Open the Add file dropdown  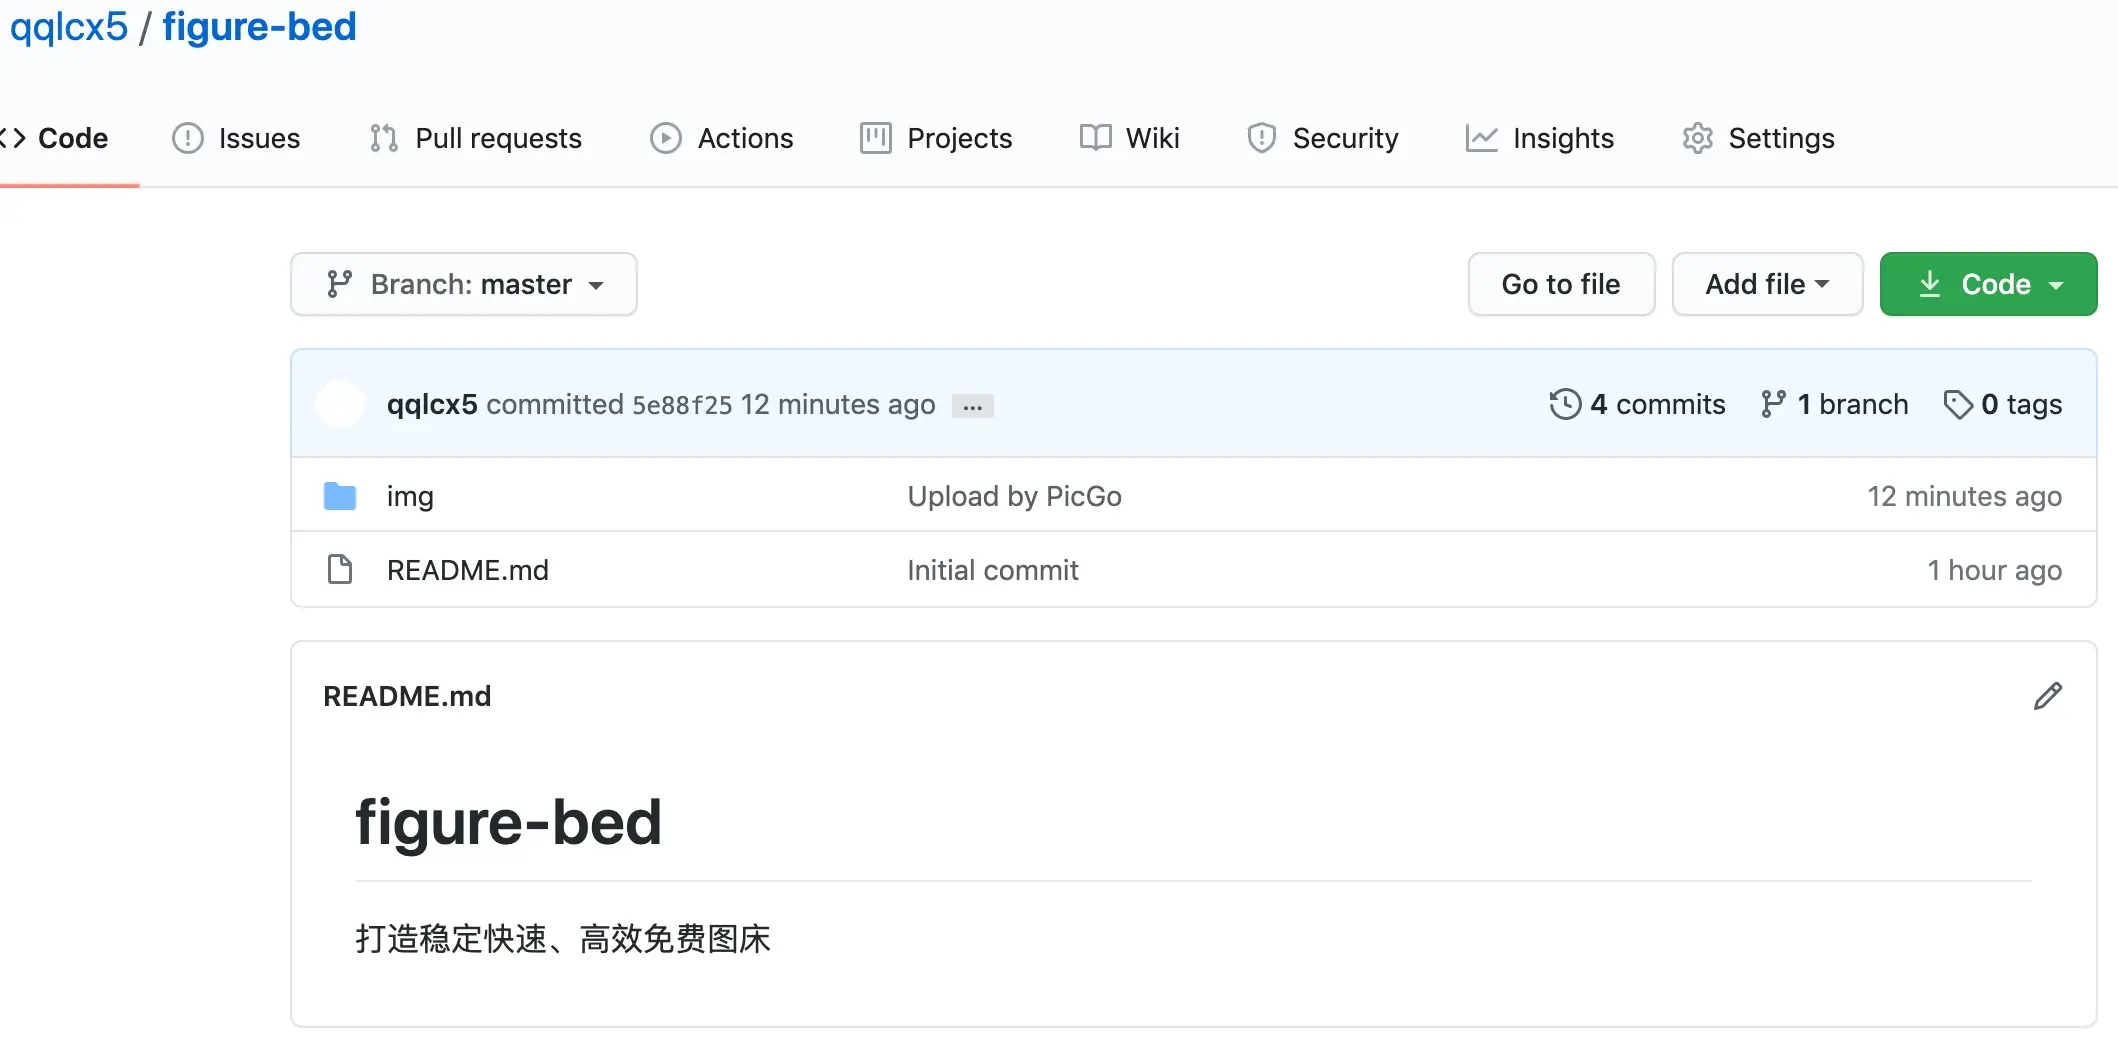1767,284
